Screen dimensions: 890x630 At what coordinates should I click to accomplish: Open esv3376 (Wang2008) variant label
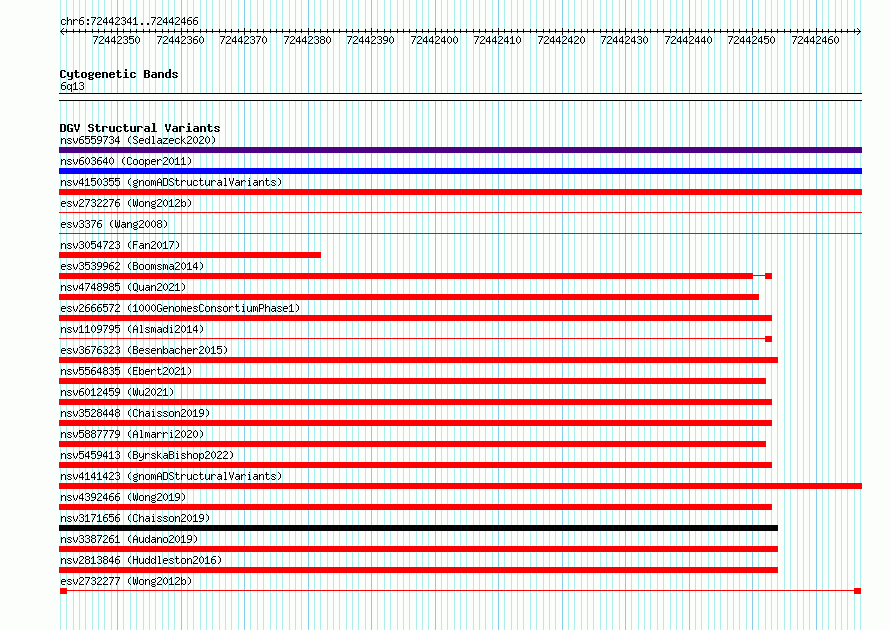click(114, 224)
